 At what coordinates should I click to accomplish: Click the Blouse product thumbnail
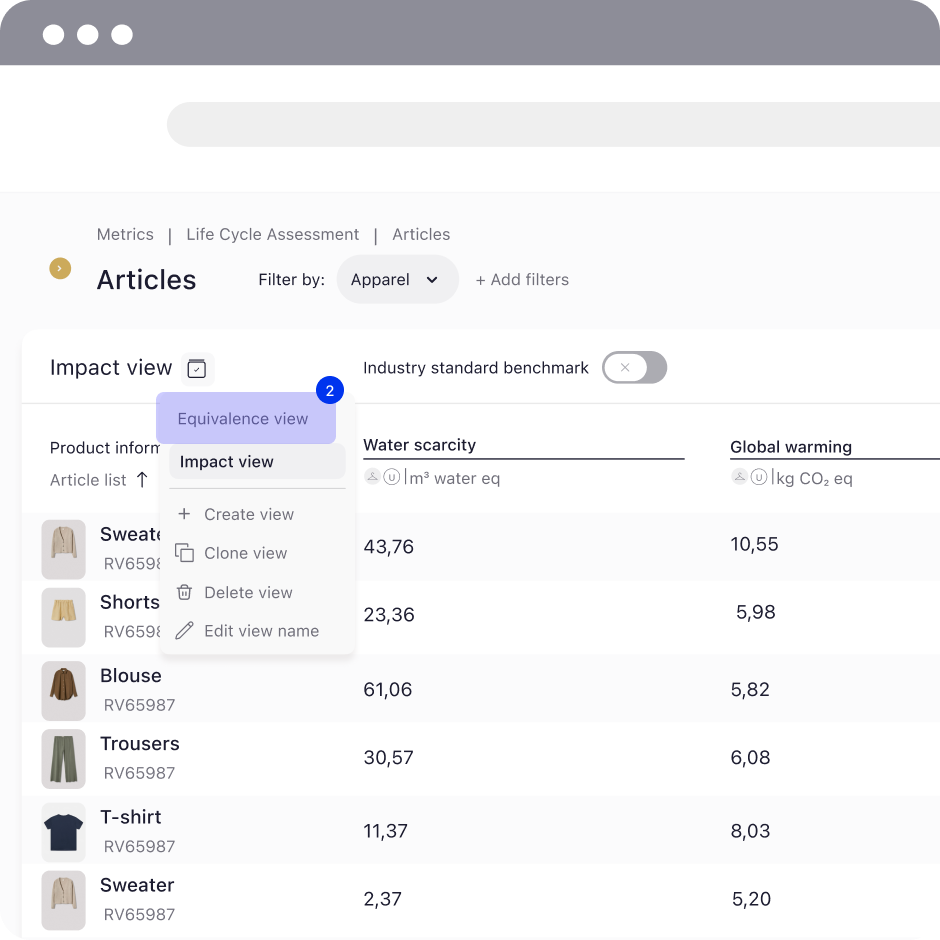coord(64,691)
